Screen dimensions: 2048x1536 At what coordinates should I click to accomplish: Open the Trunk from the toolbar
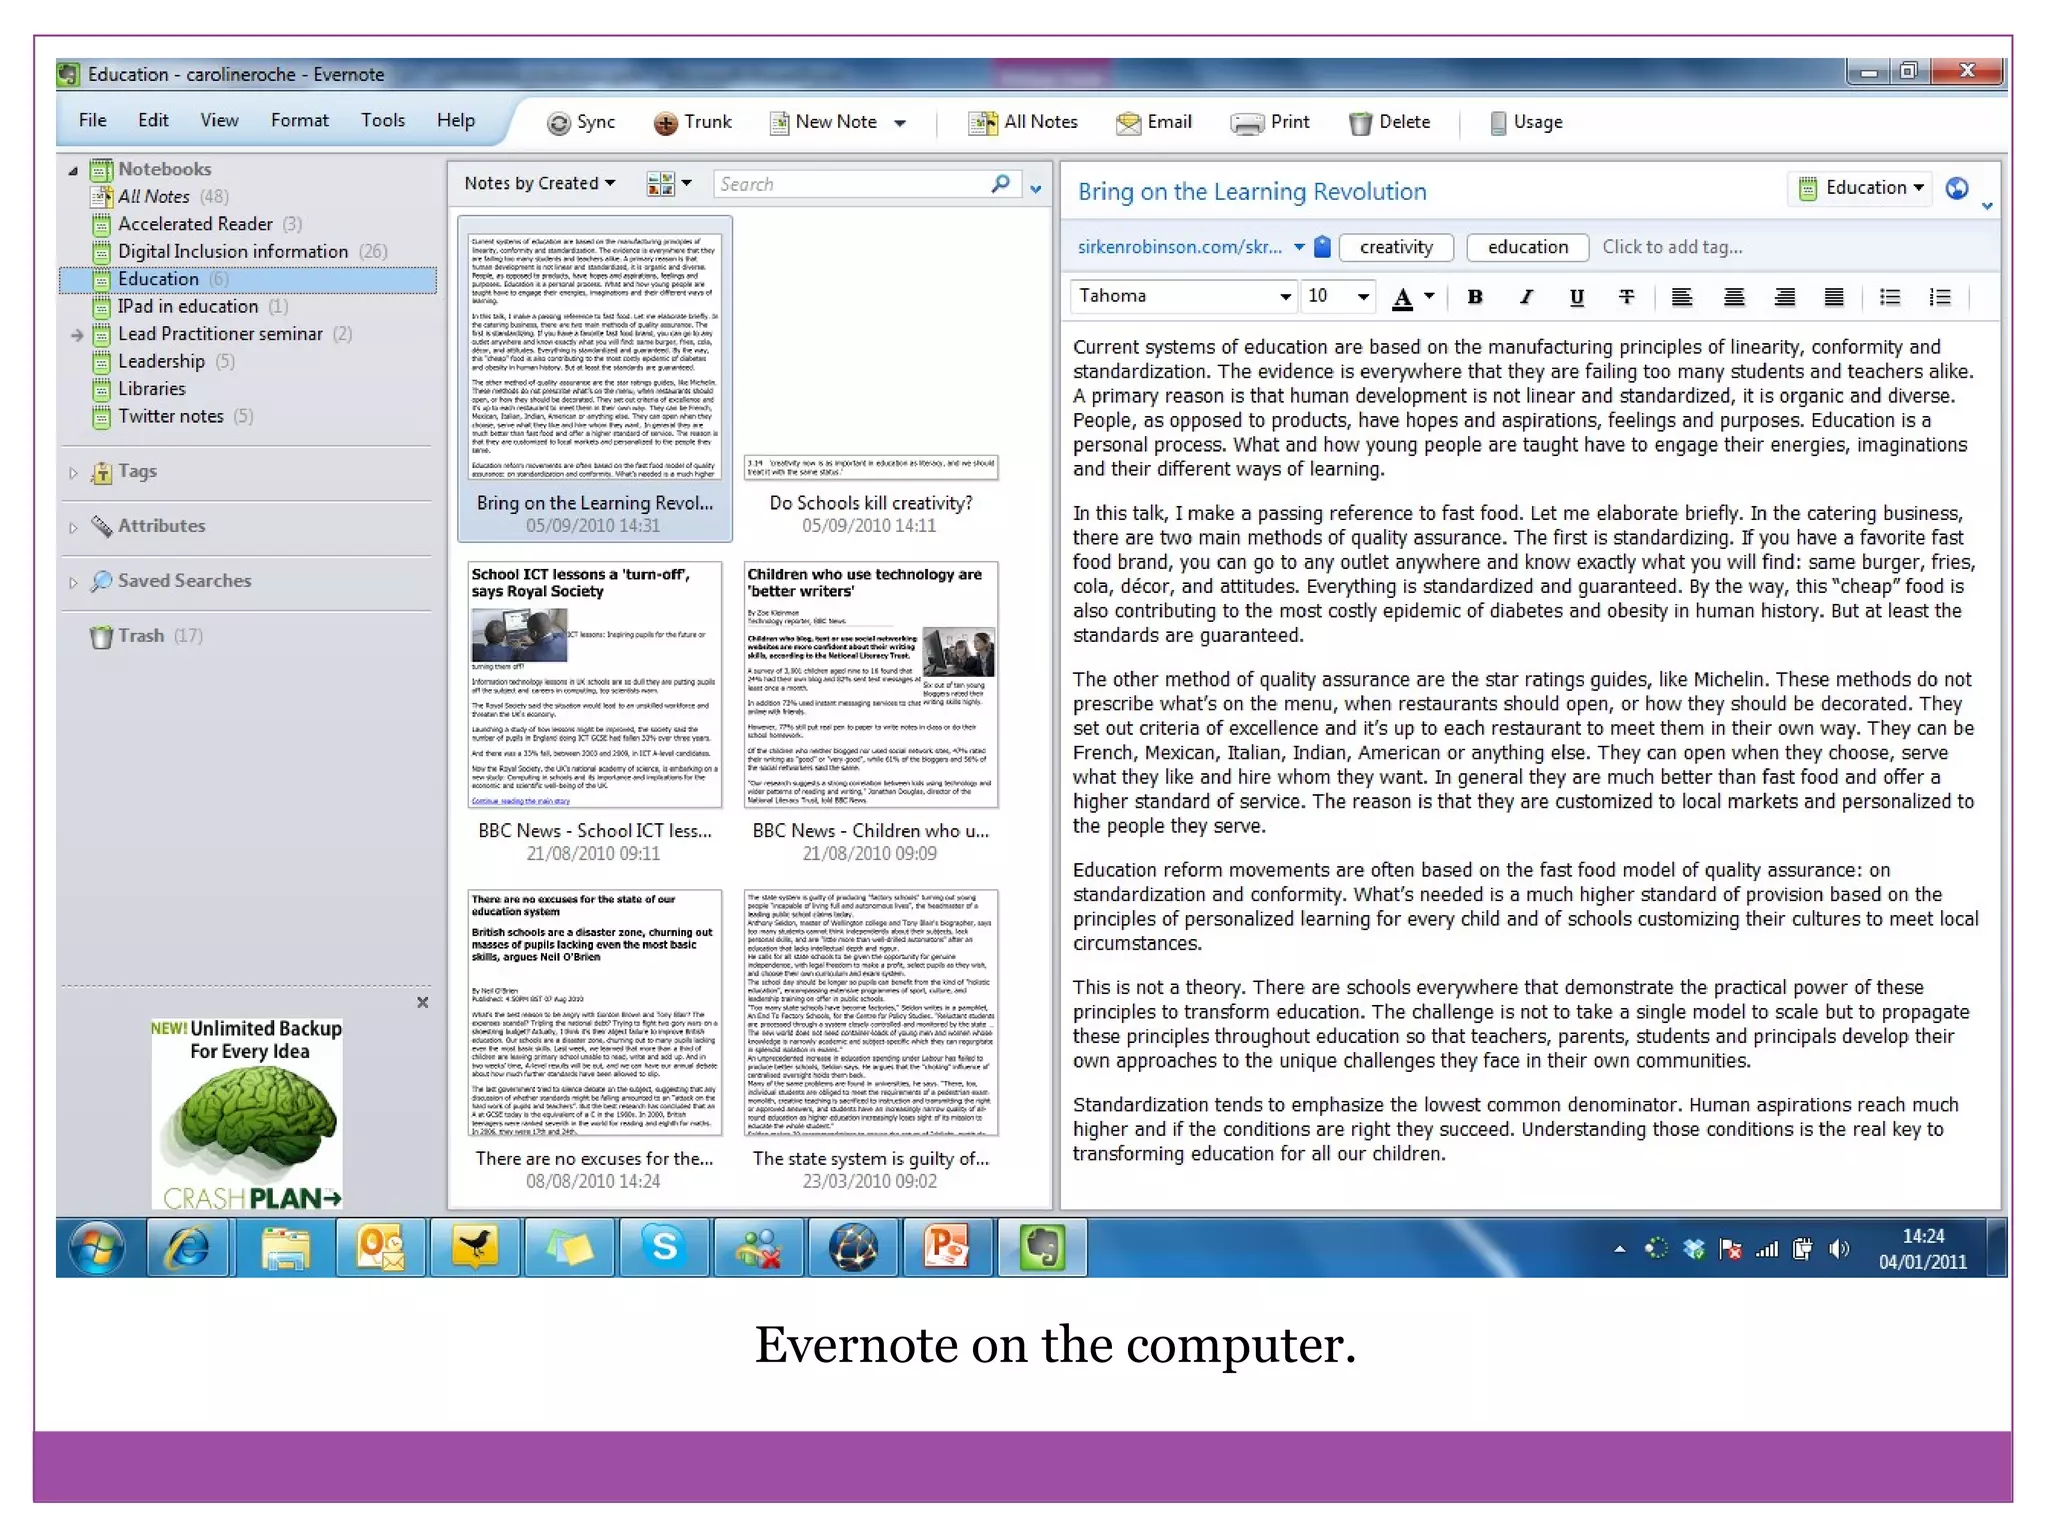point(693,122)
